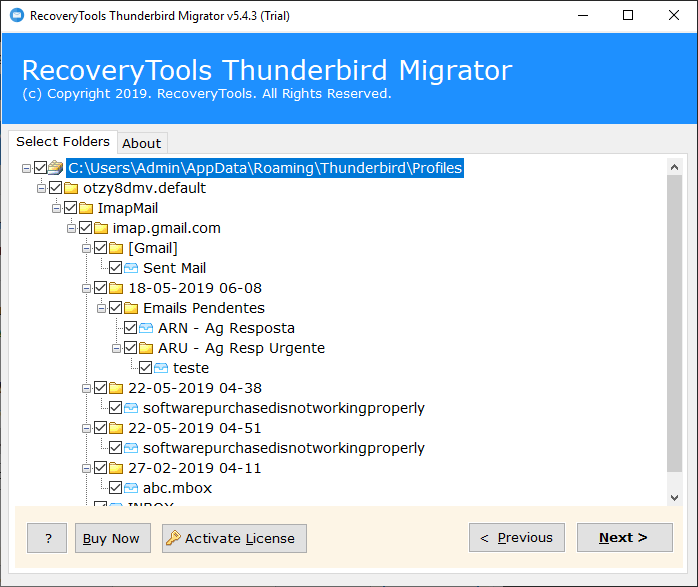Uncheck the abc.mbox checkbox
Screen dimensions: 698x587
tap(116, 488)
